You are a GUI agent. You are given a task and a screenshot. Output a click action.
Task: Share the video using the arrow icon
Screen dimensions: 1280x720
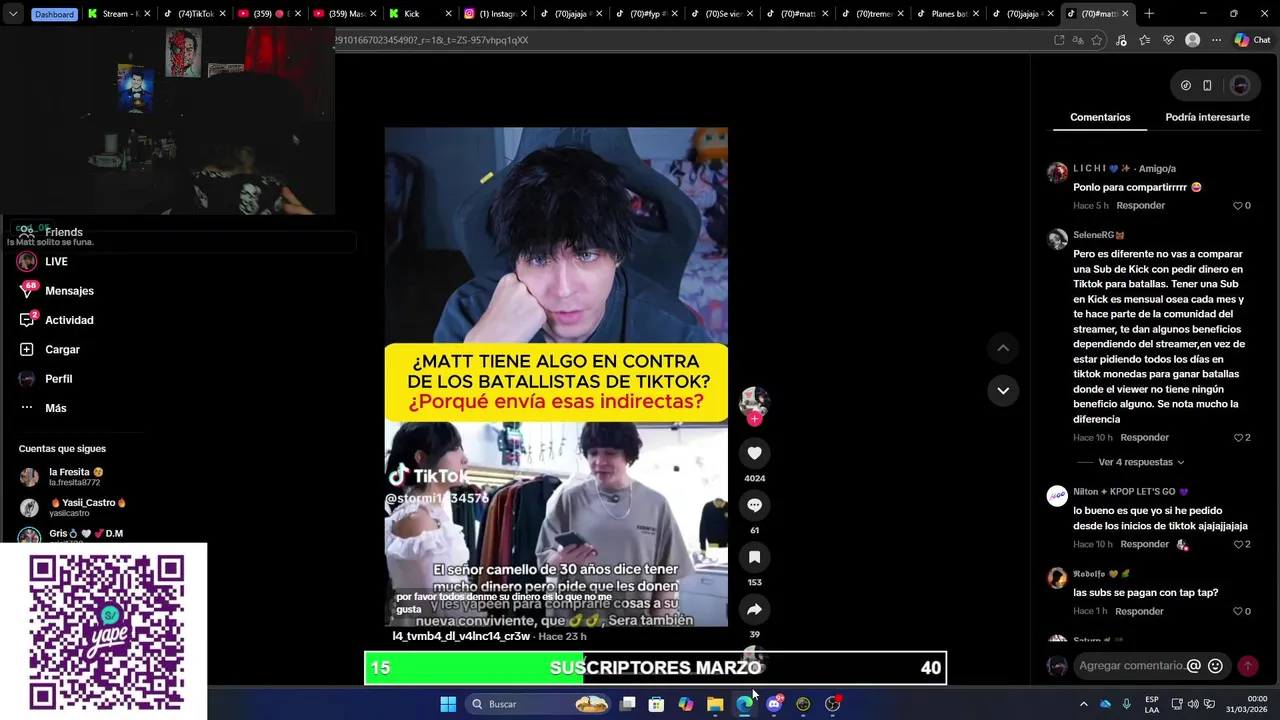point(754,609)
